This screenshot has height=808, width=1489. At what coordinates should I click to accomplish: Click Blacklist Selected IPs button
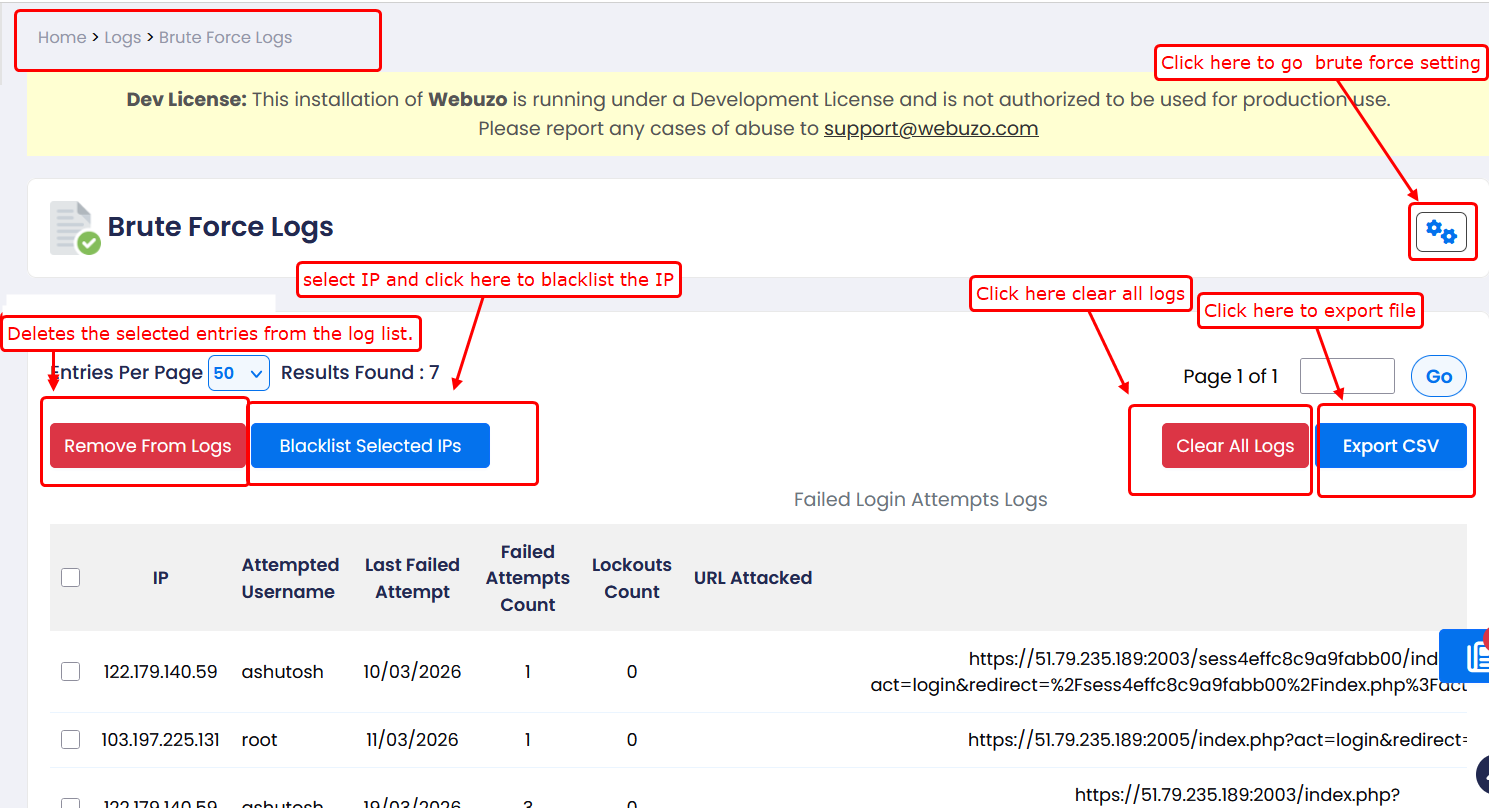coord(370,446)
